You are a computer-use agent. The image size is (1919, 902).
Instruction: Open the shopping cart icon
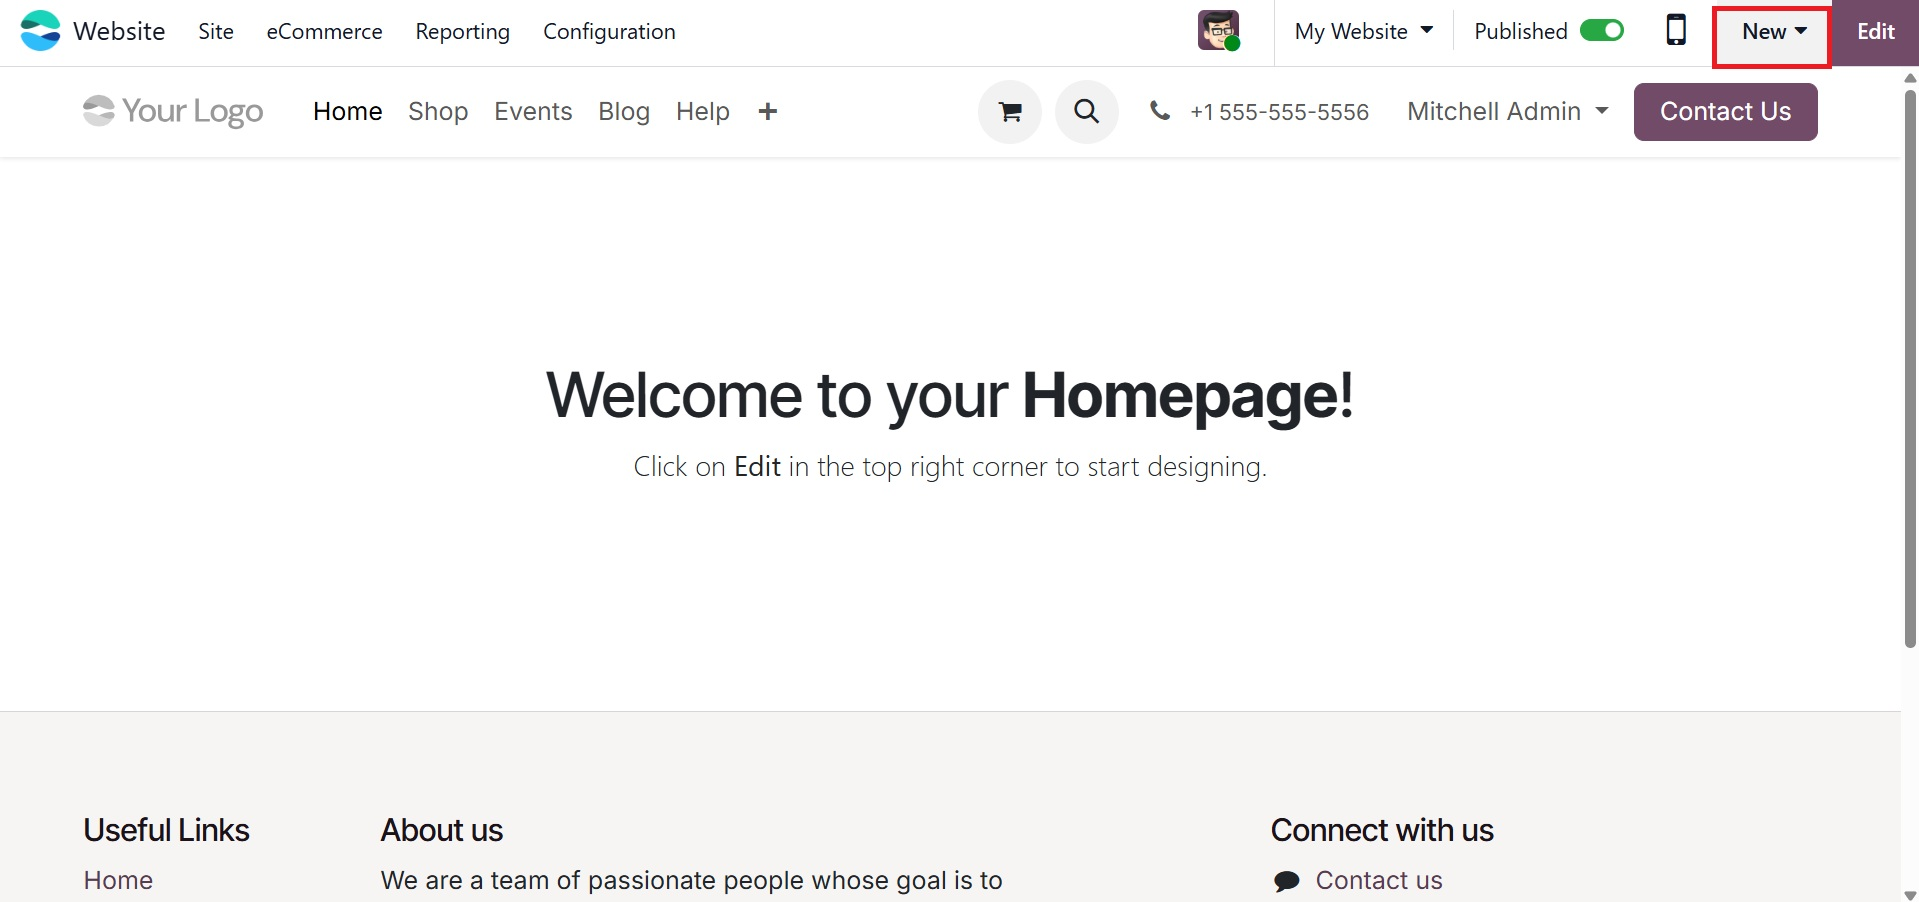pyautogui.click(x=1010, y=112)
